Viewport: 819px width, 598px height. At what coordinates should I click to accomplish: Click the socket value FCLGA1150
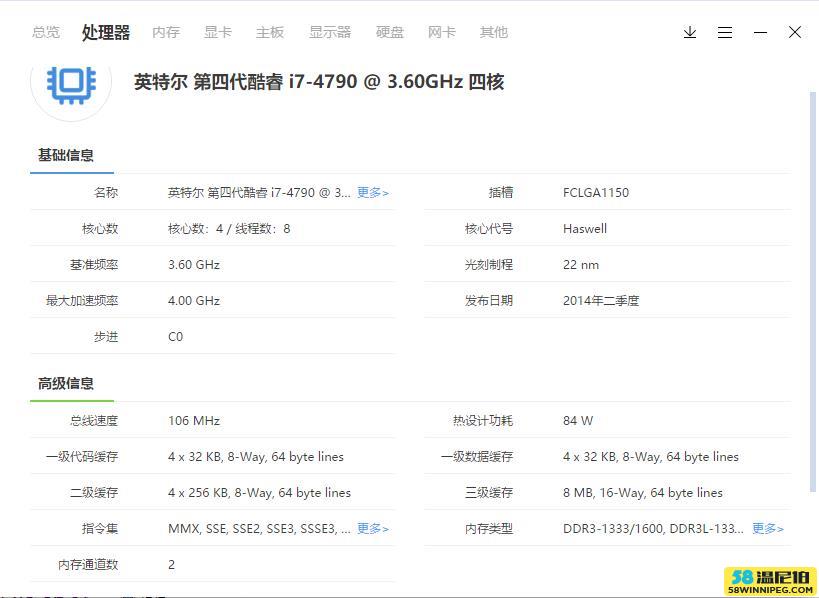(x=596, y=193)
